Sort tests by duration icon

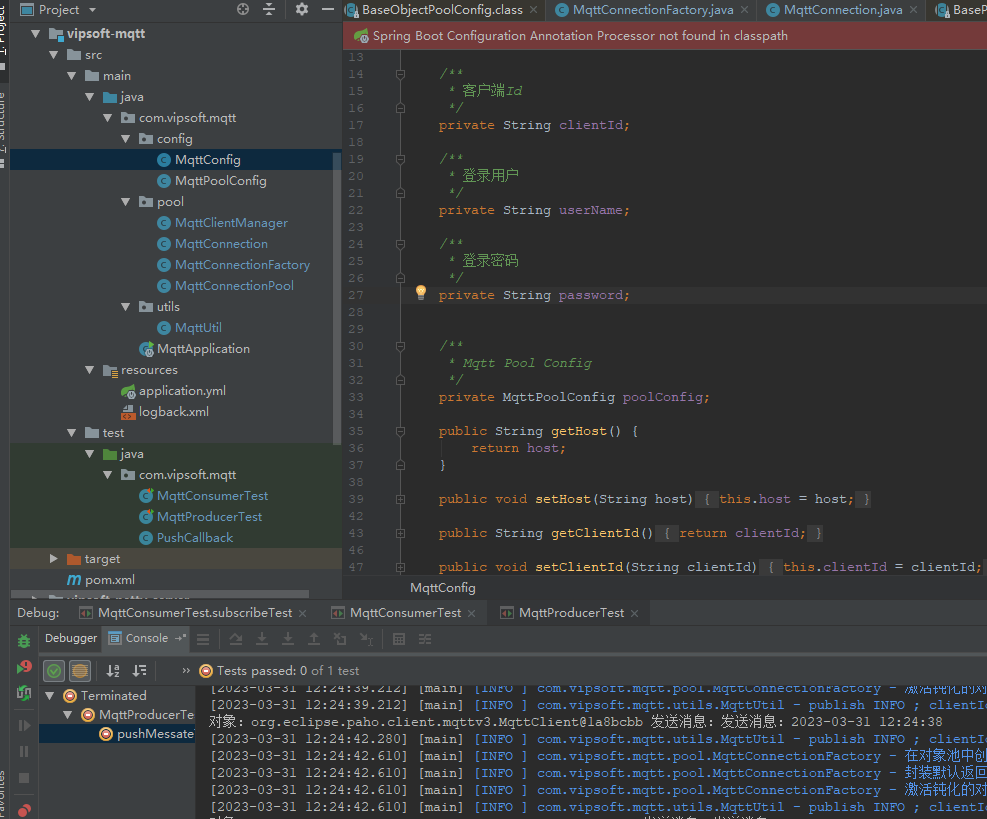140,671
